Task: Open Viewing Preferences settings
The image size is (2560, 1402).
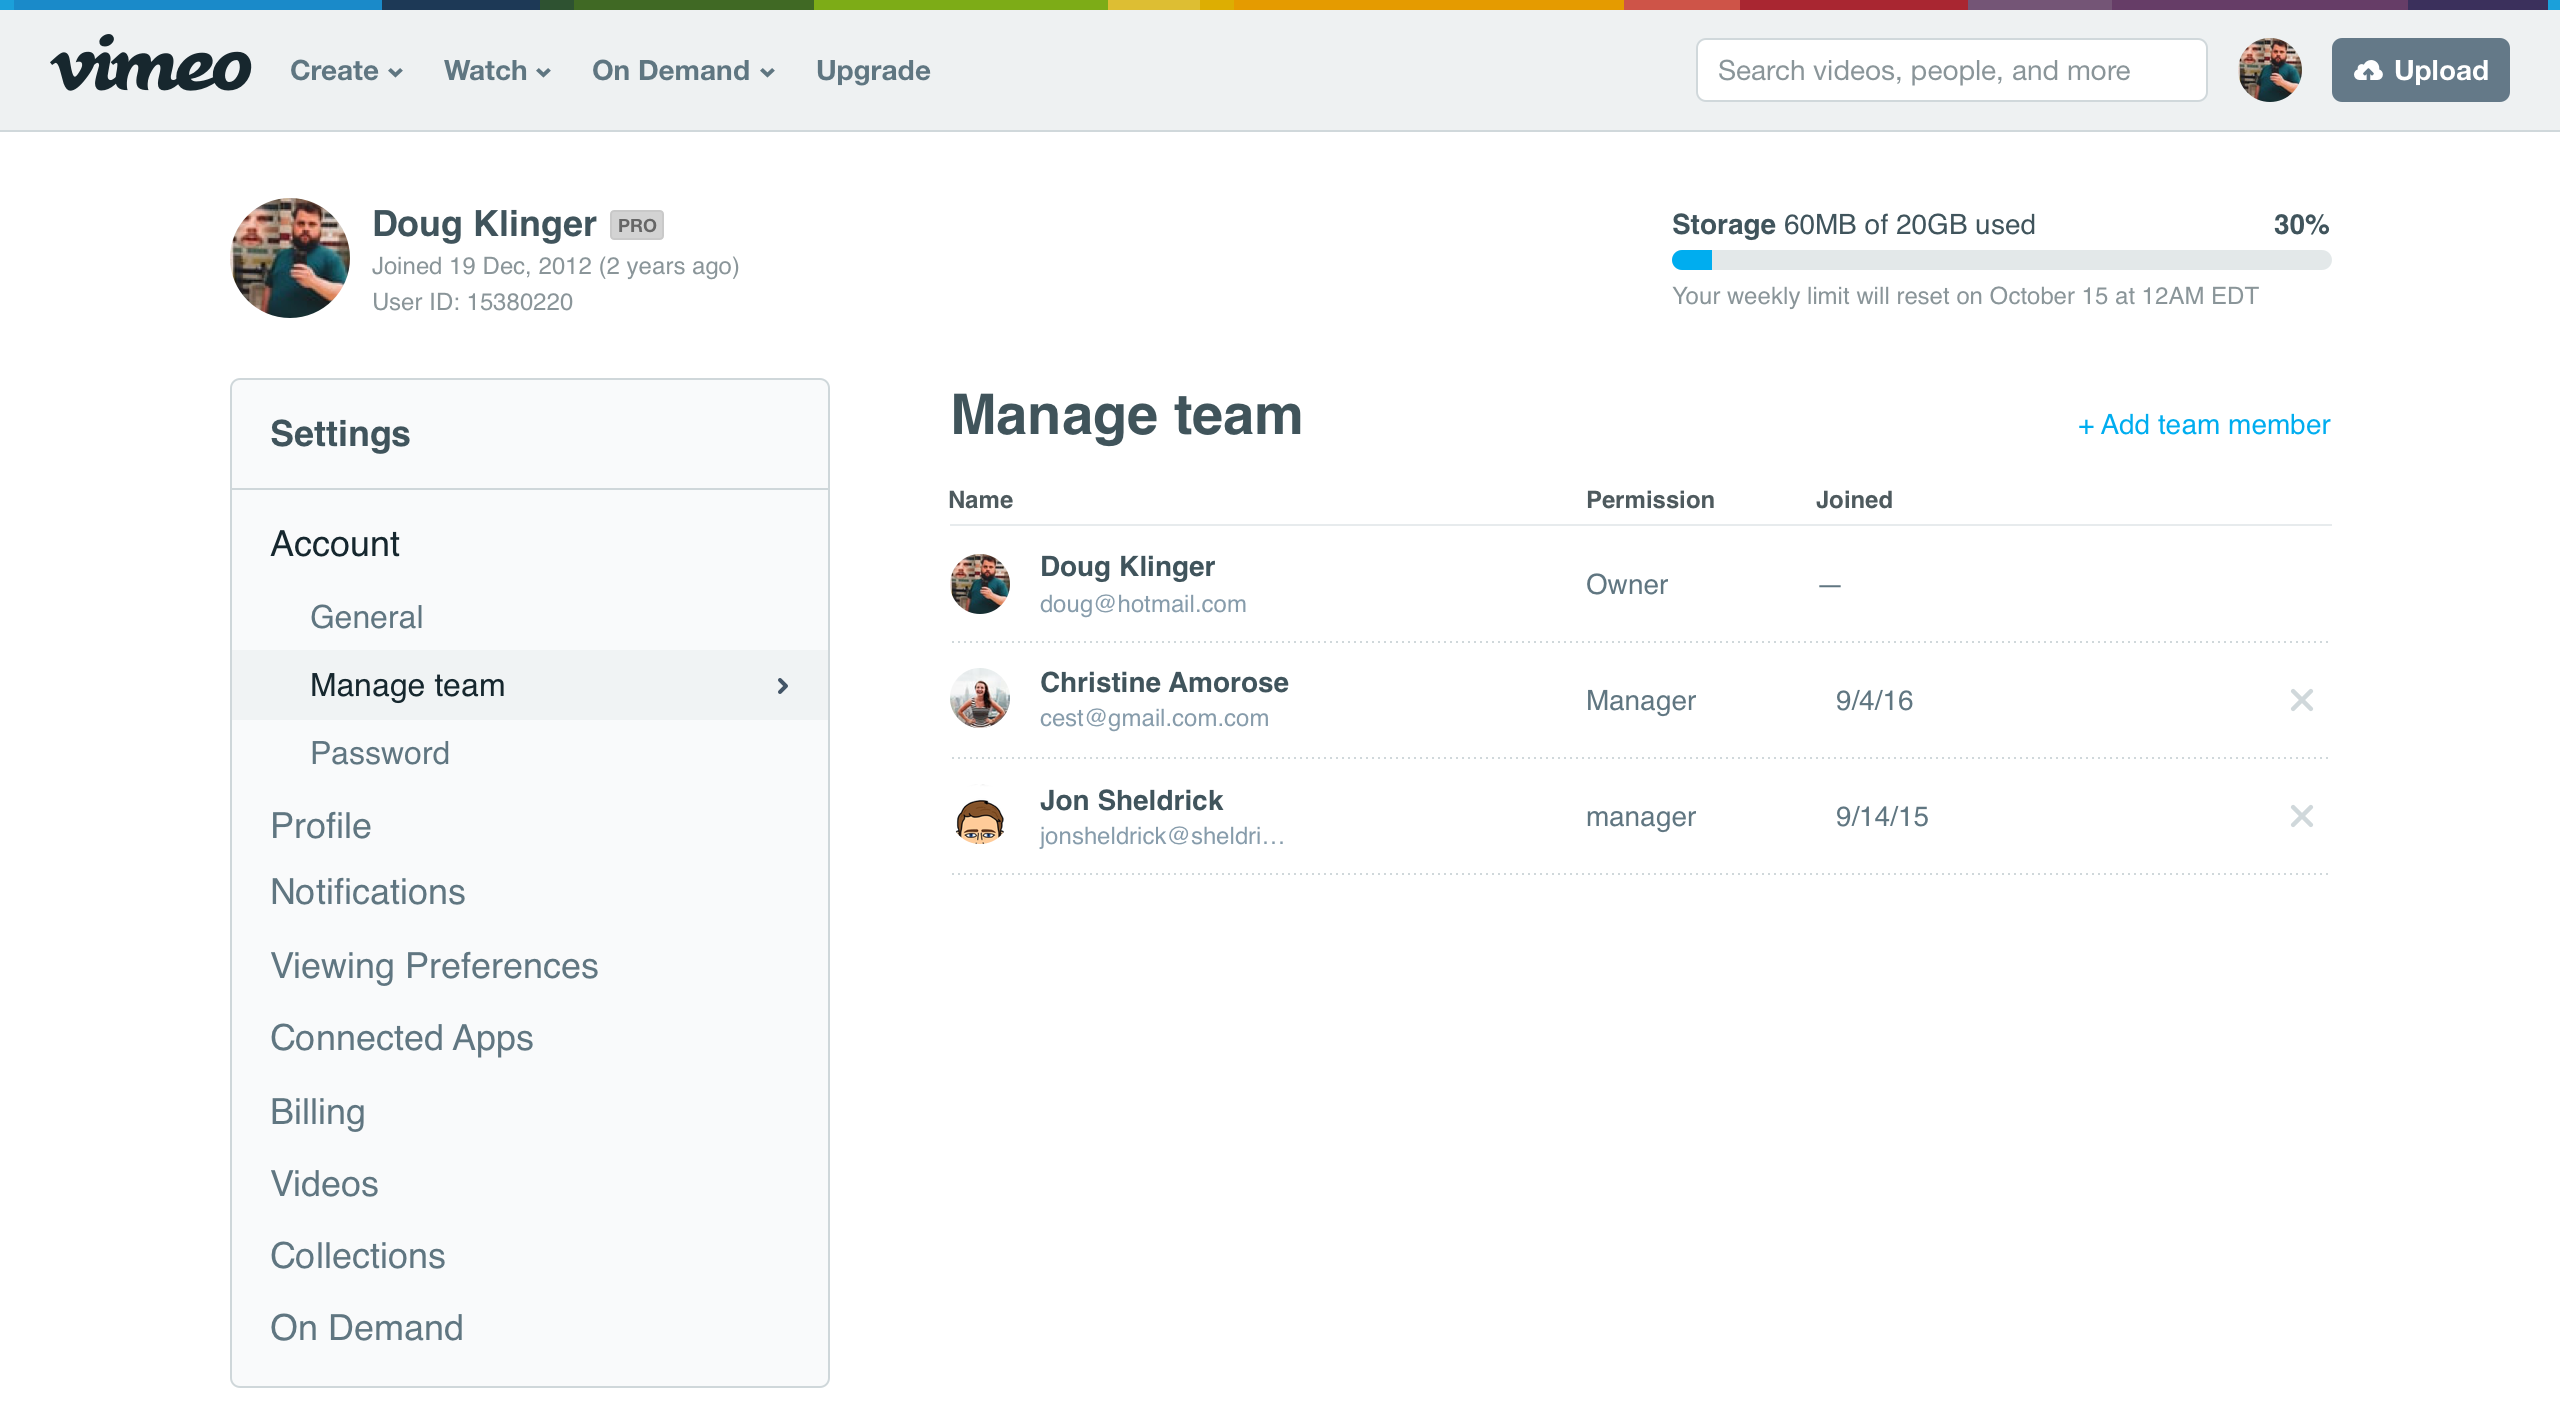Action: pyautogui.click(x=434, y=966)
